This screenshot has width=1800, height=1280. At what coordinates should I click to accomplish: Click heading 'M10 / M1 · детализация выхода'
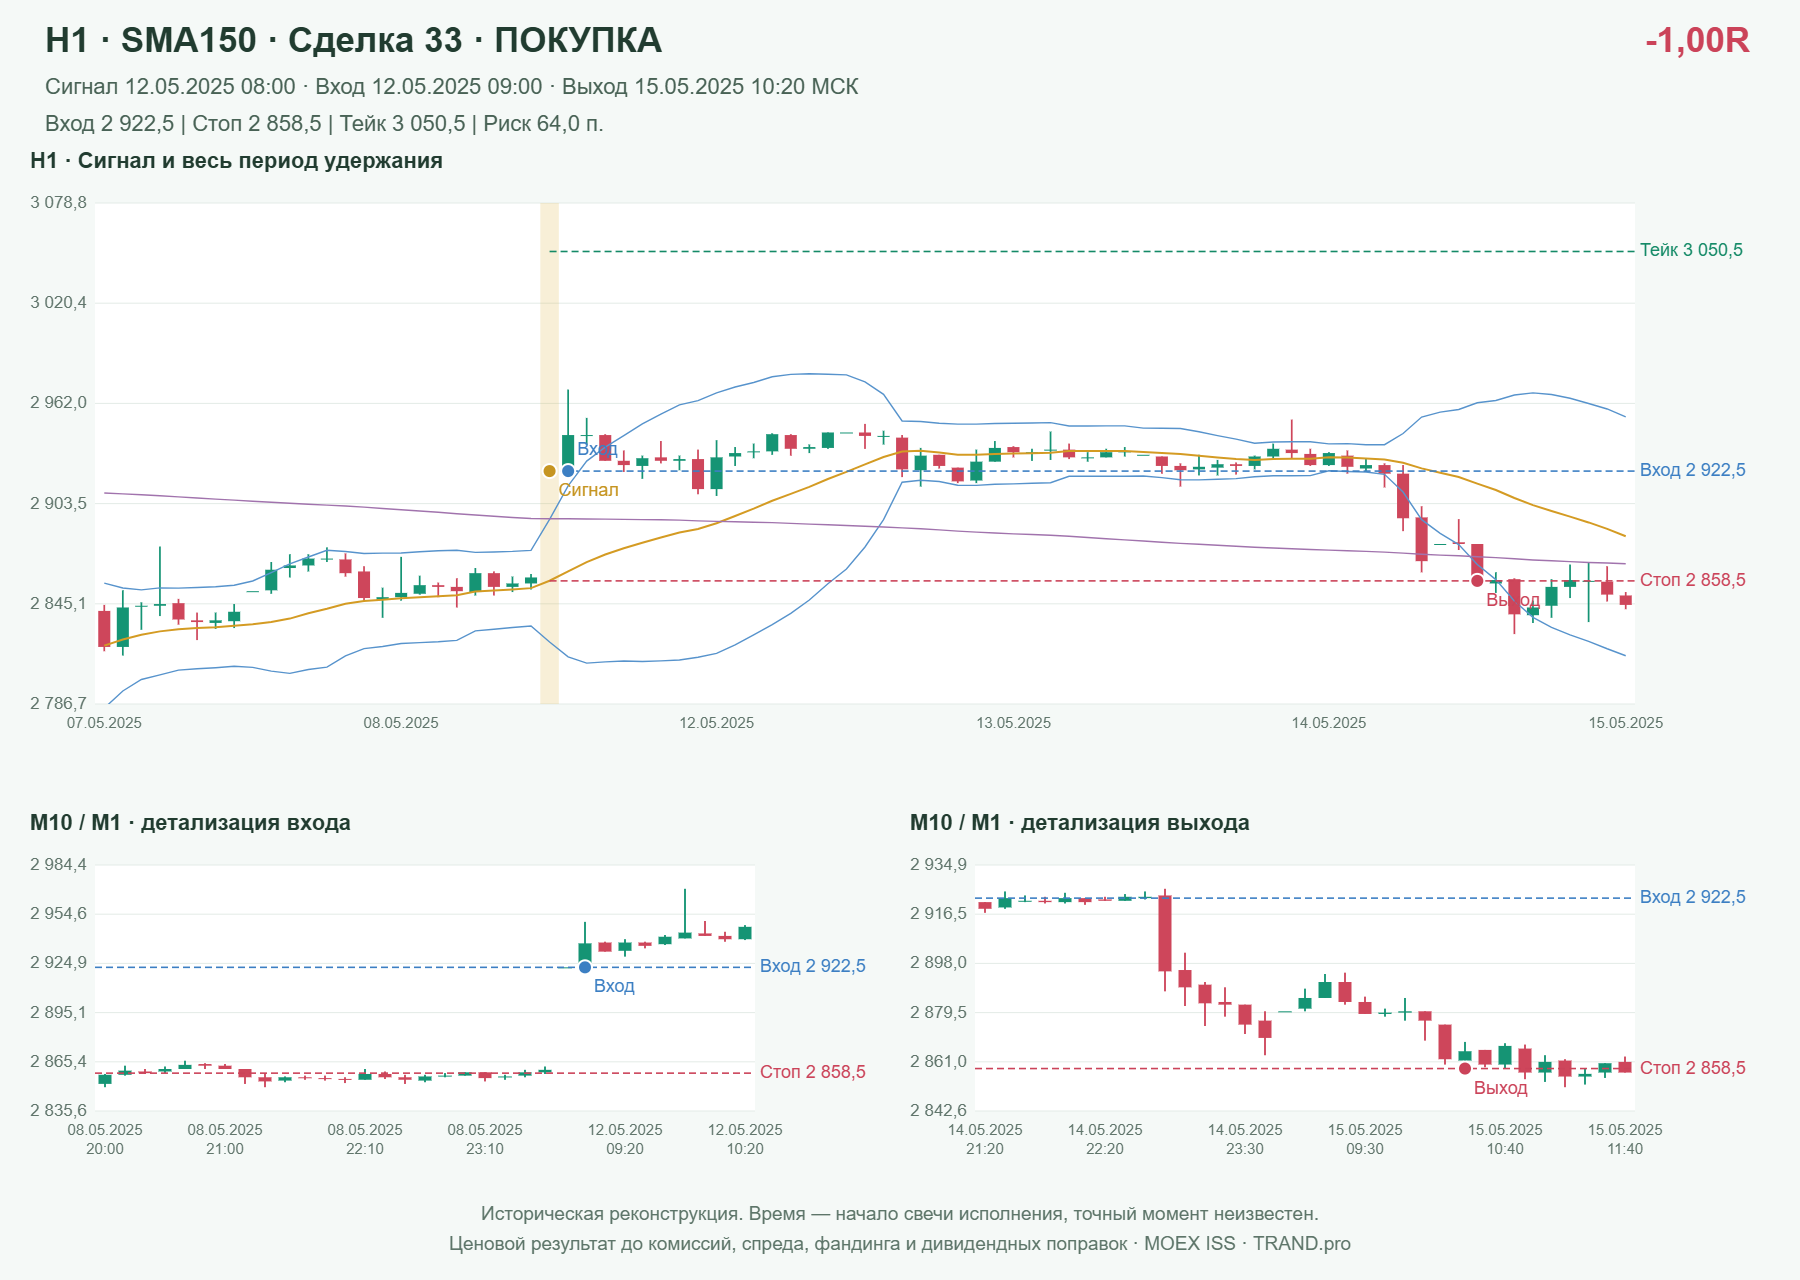click(x=1080, y=823)
